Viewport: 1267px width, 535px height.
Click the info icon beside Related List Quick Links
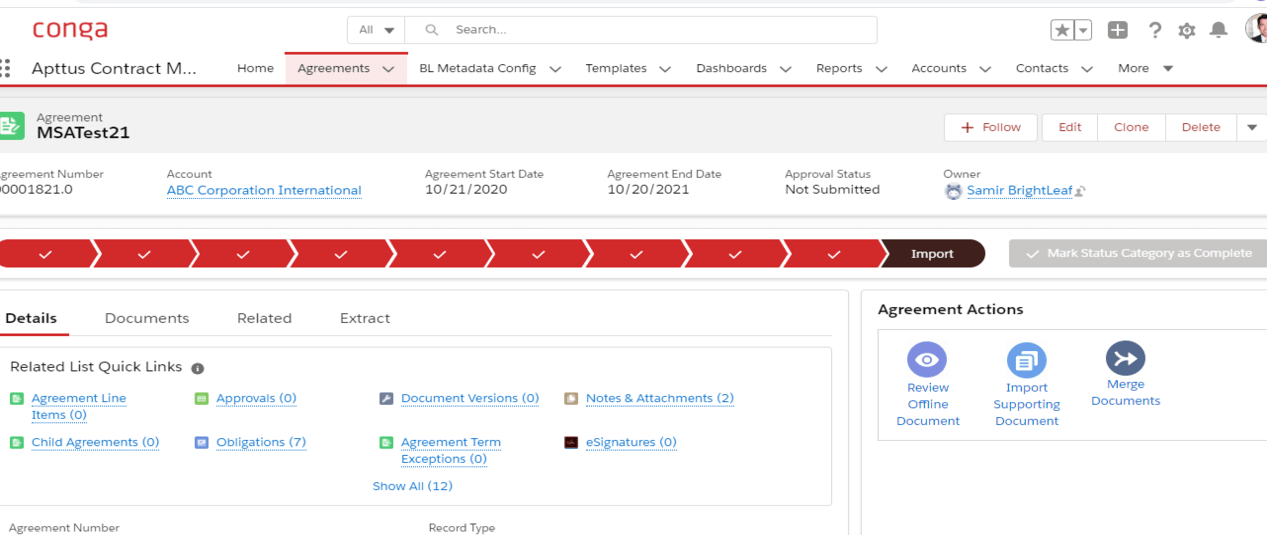click(198, 368)
